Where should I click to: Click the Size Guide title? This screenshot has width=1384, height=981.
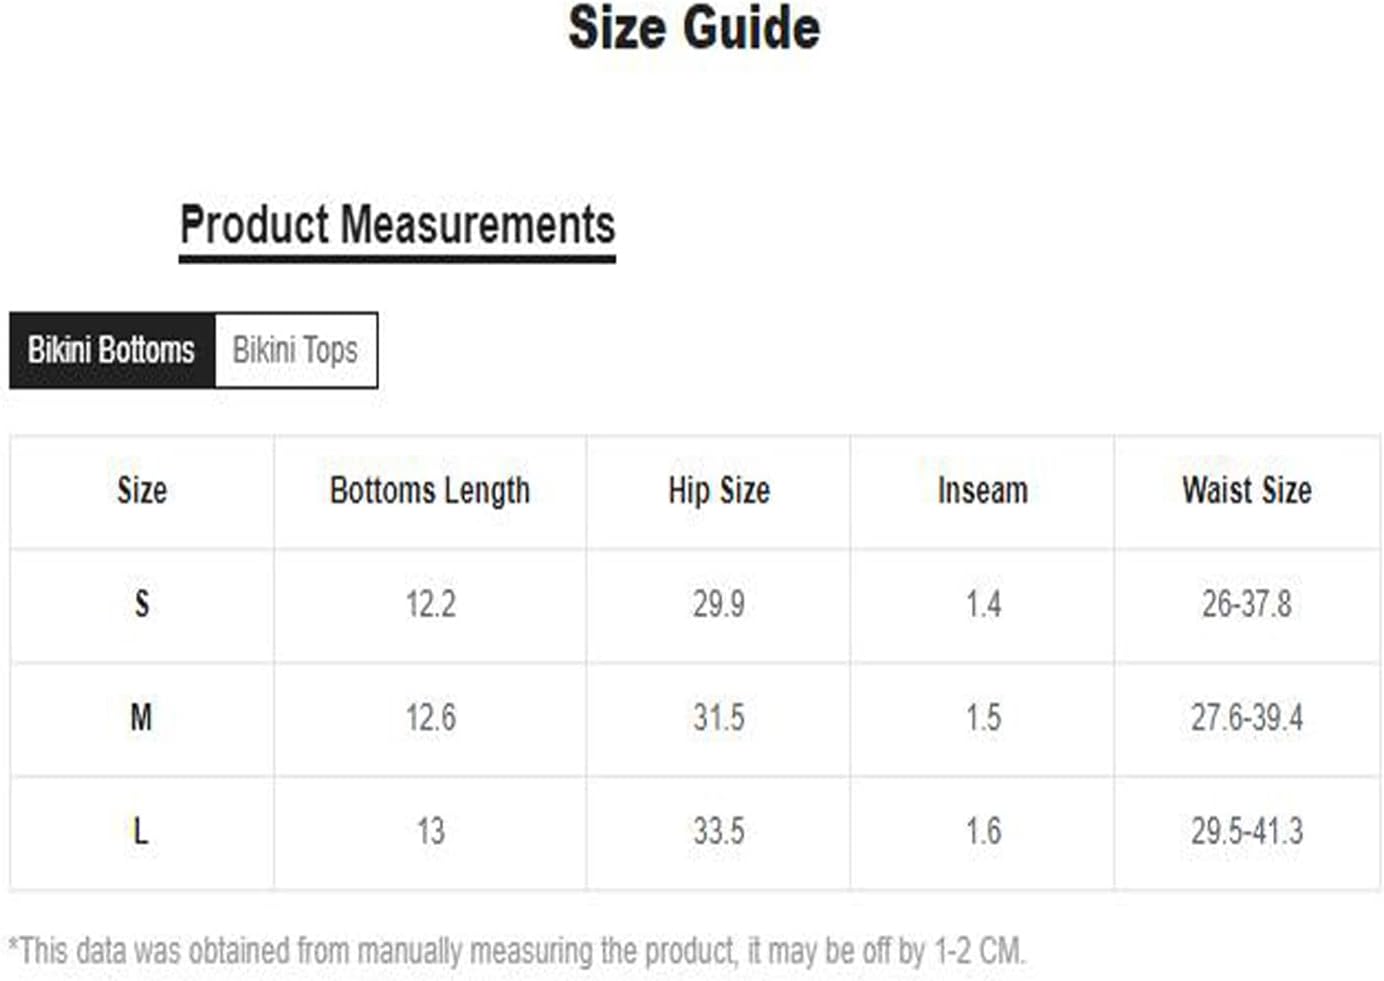pyautogui.click(x=694, y=27)
